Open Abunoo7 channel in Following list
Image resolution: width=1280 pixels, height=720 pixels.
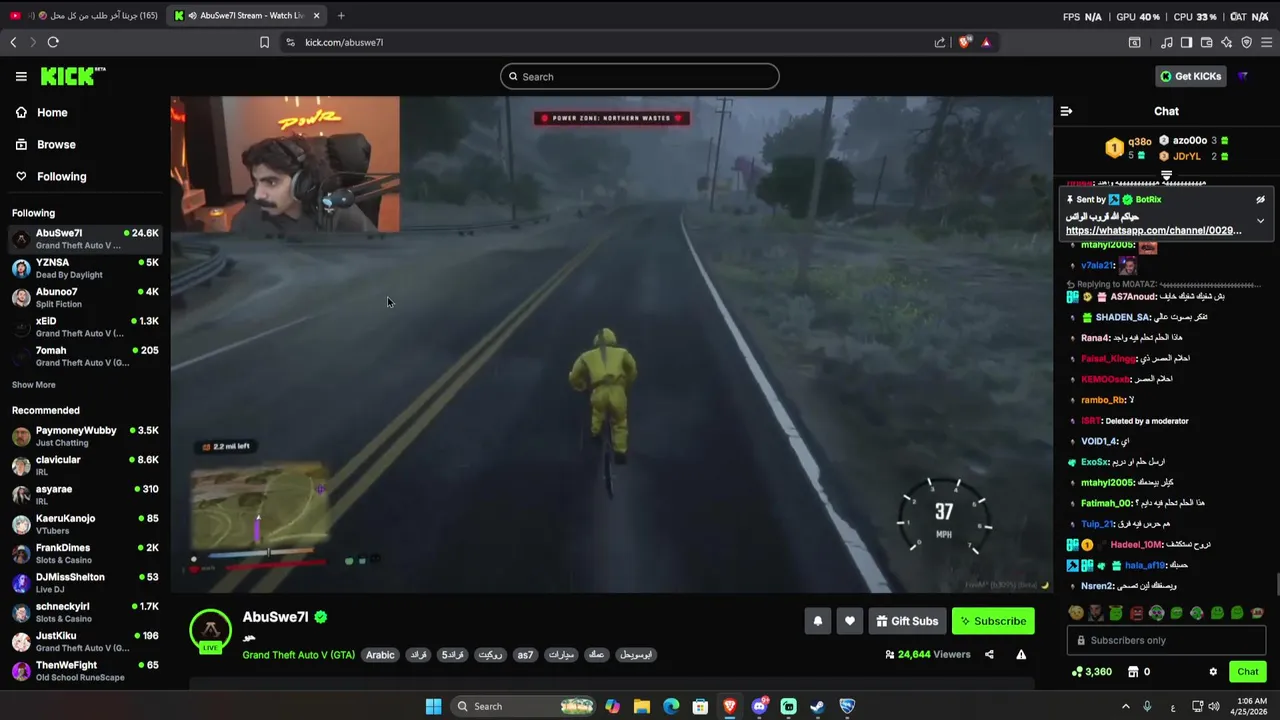point(84,298)
